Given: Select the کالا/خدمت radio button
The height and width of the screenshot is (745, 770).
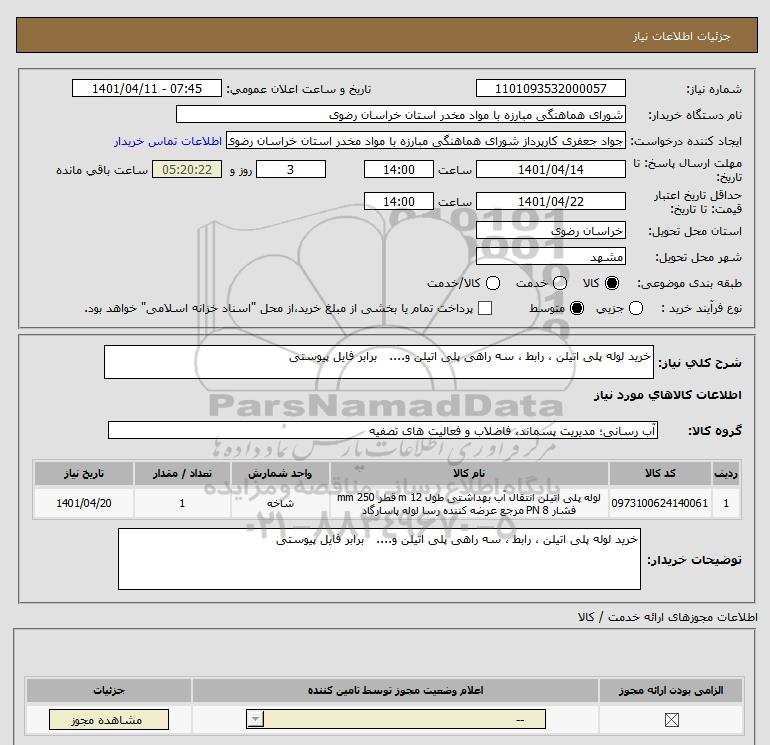Looking at the screenshot, I should pos(493,283).
